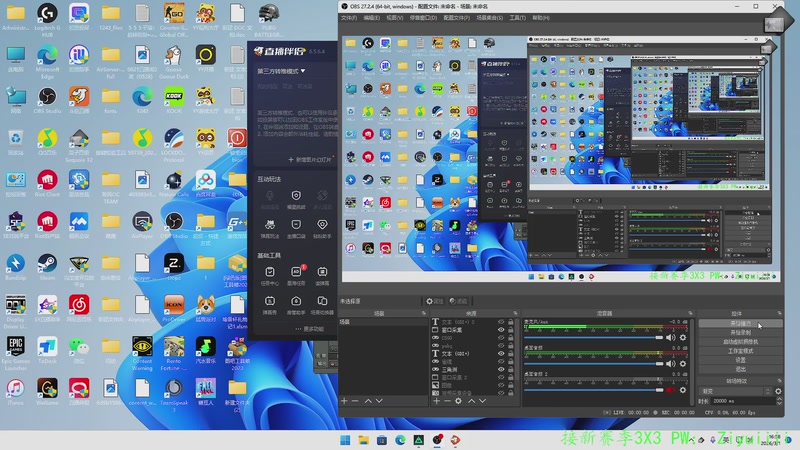
Task: Mute the 麦克风/Aux audio channel
Action: pos(670,337)
